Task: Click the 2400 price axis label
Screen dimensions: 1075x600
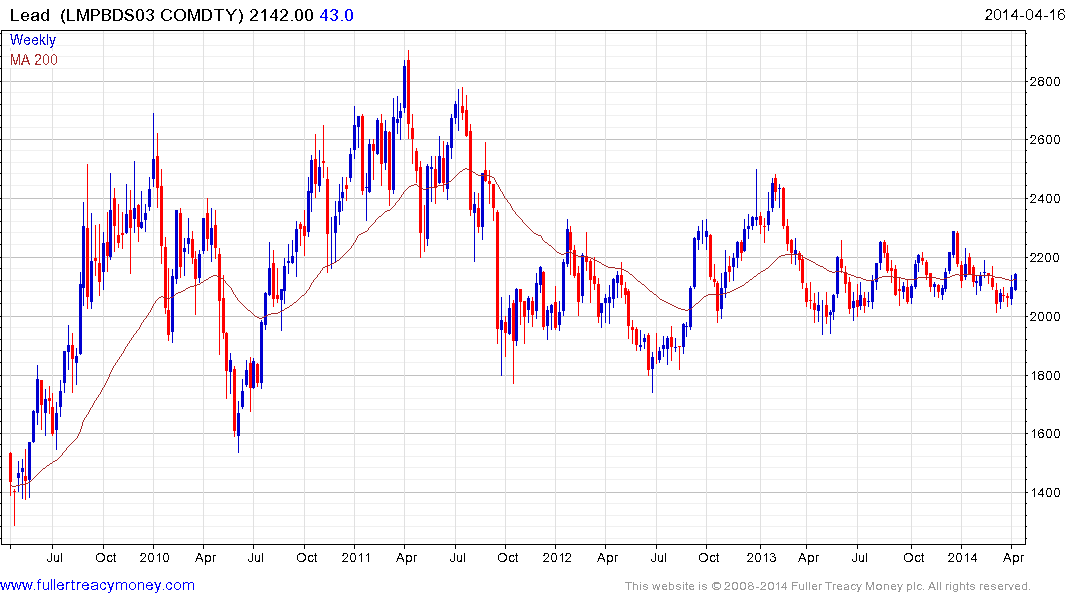Action: [1046, 199]
